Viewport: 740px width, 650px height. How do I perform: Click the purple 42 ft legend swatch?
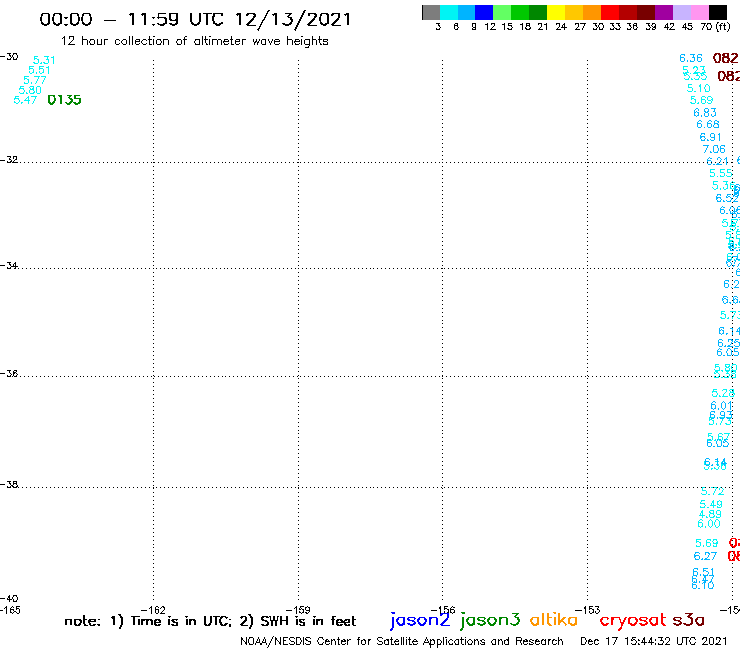(x=664, y=12)
